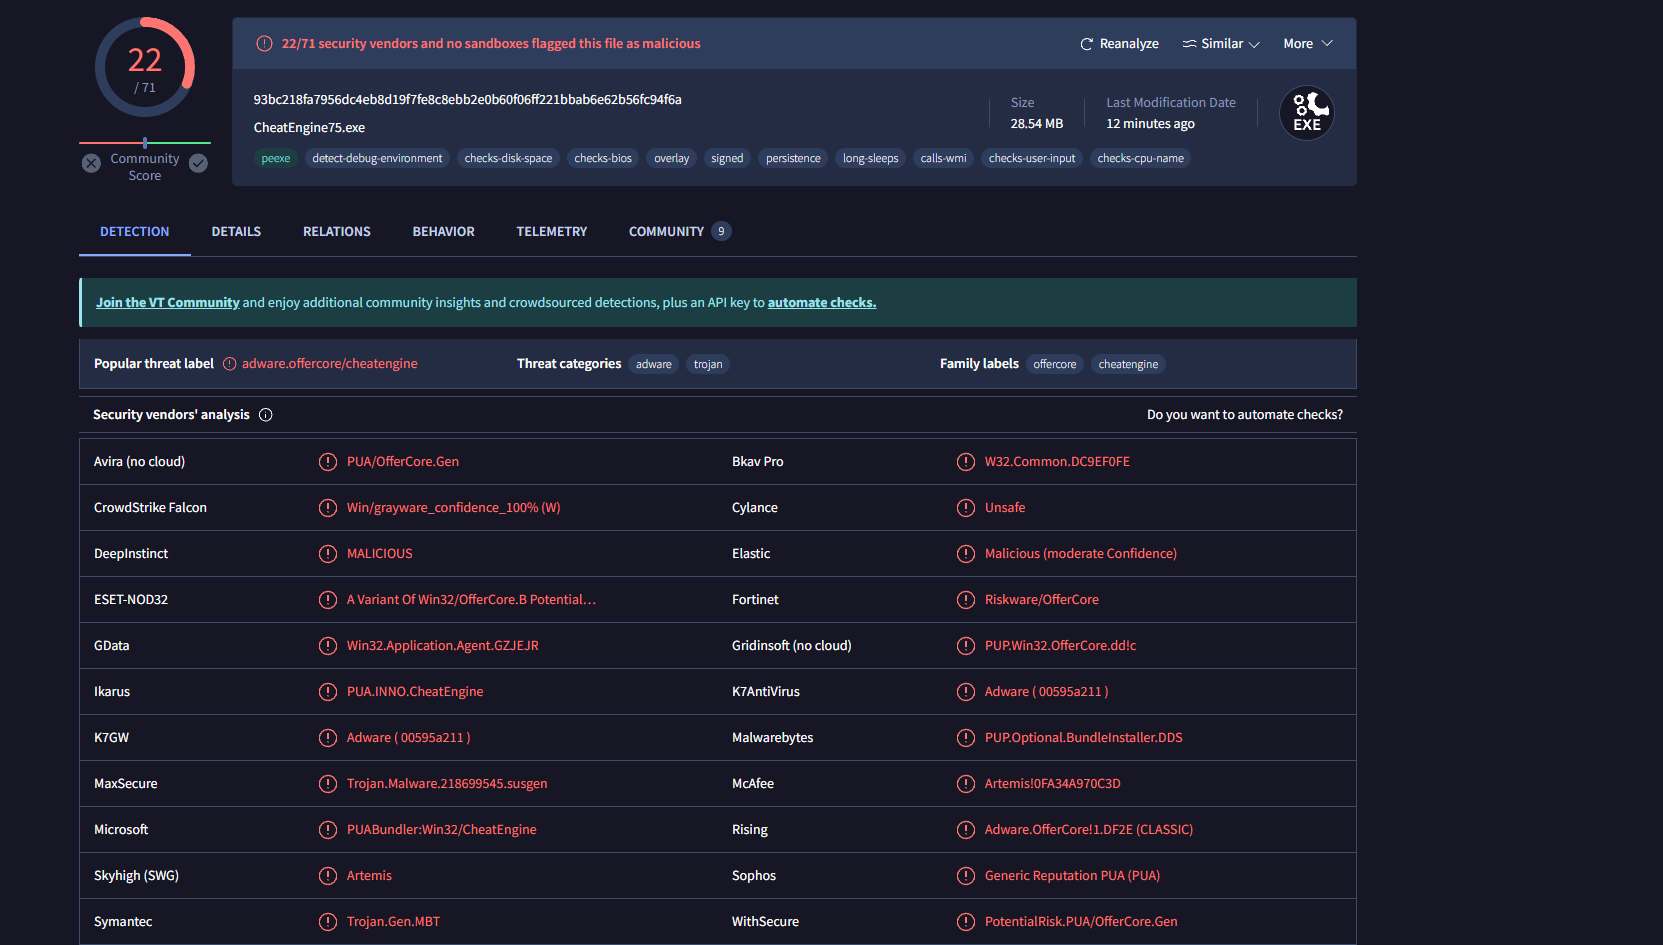Viewport: 1663px width, 945px height.
Task: Click the EXE file type icon
Action: point(1307,113)
